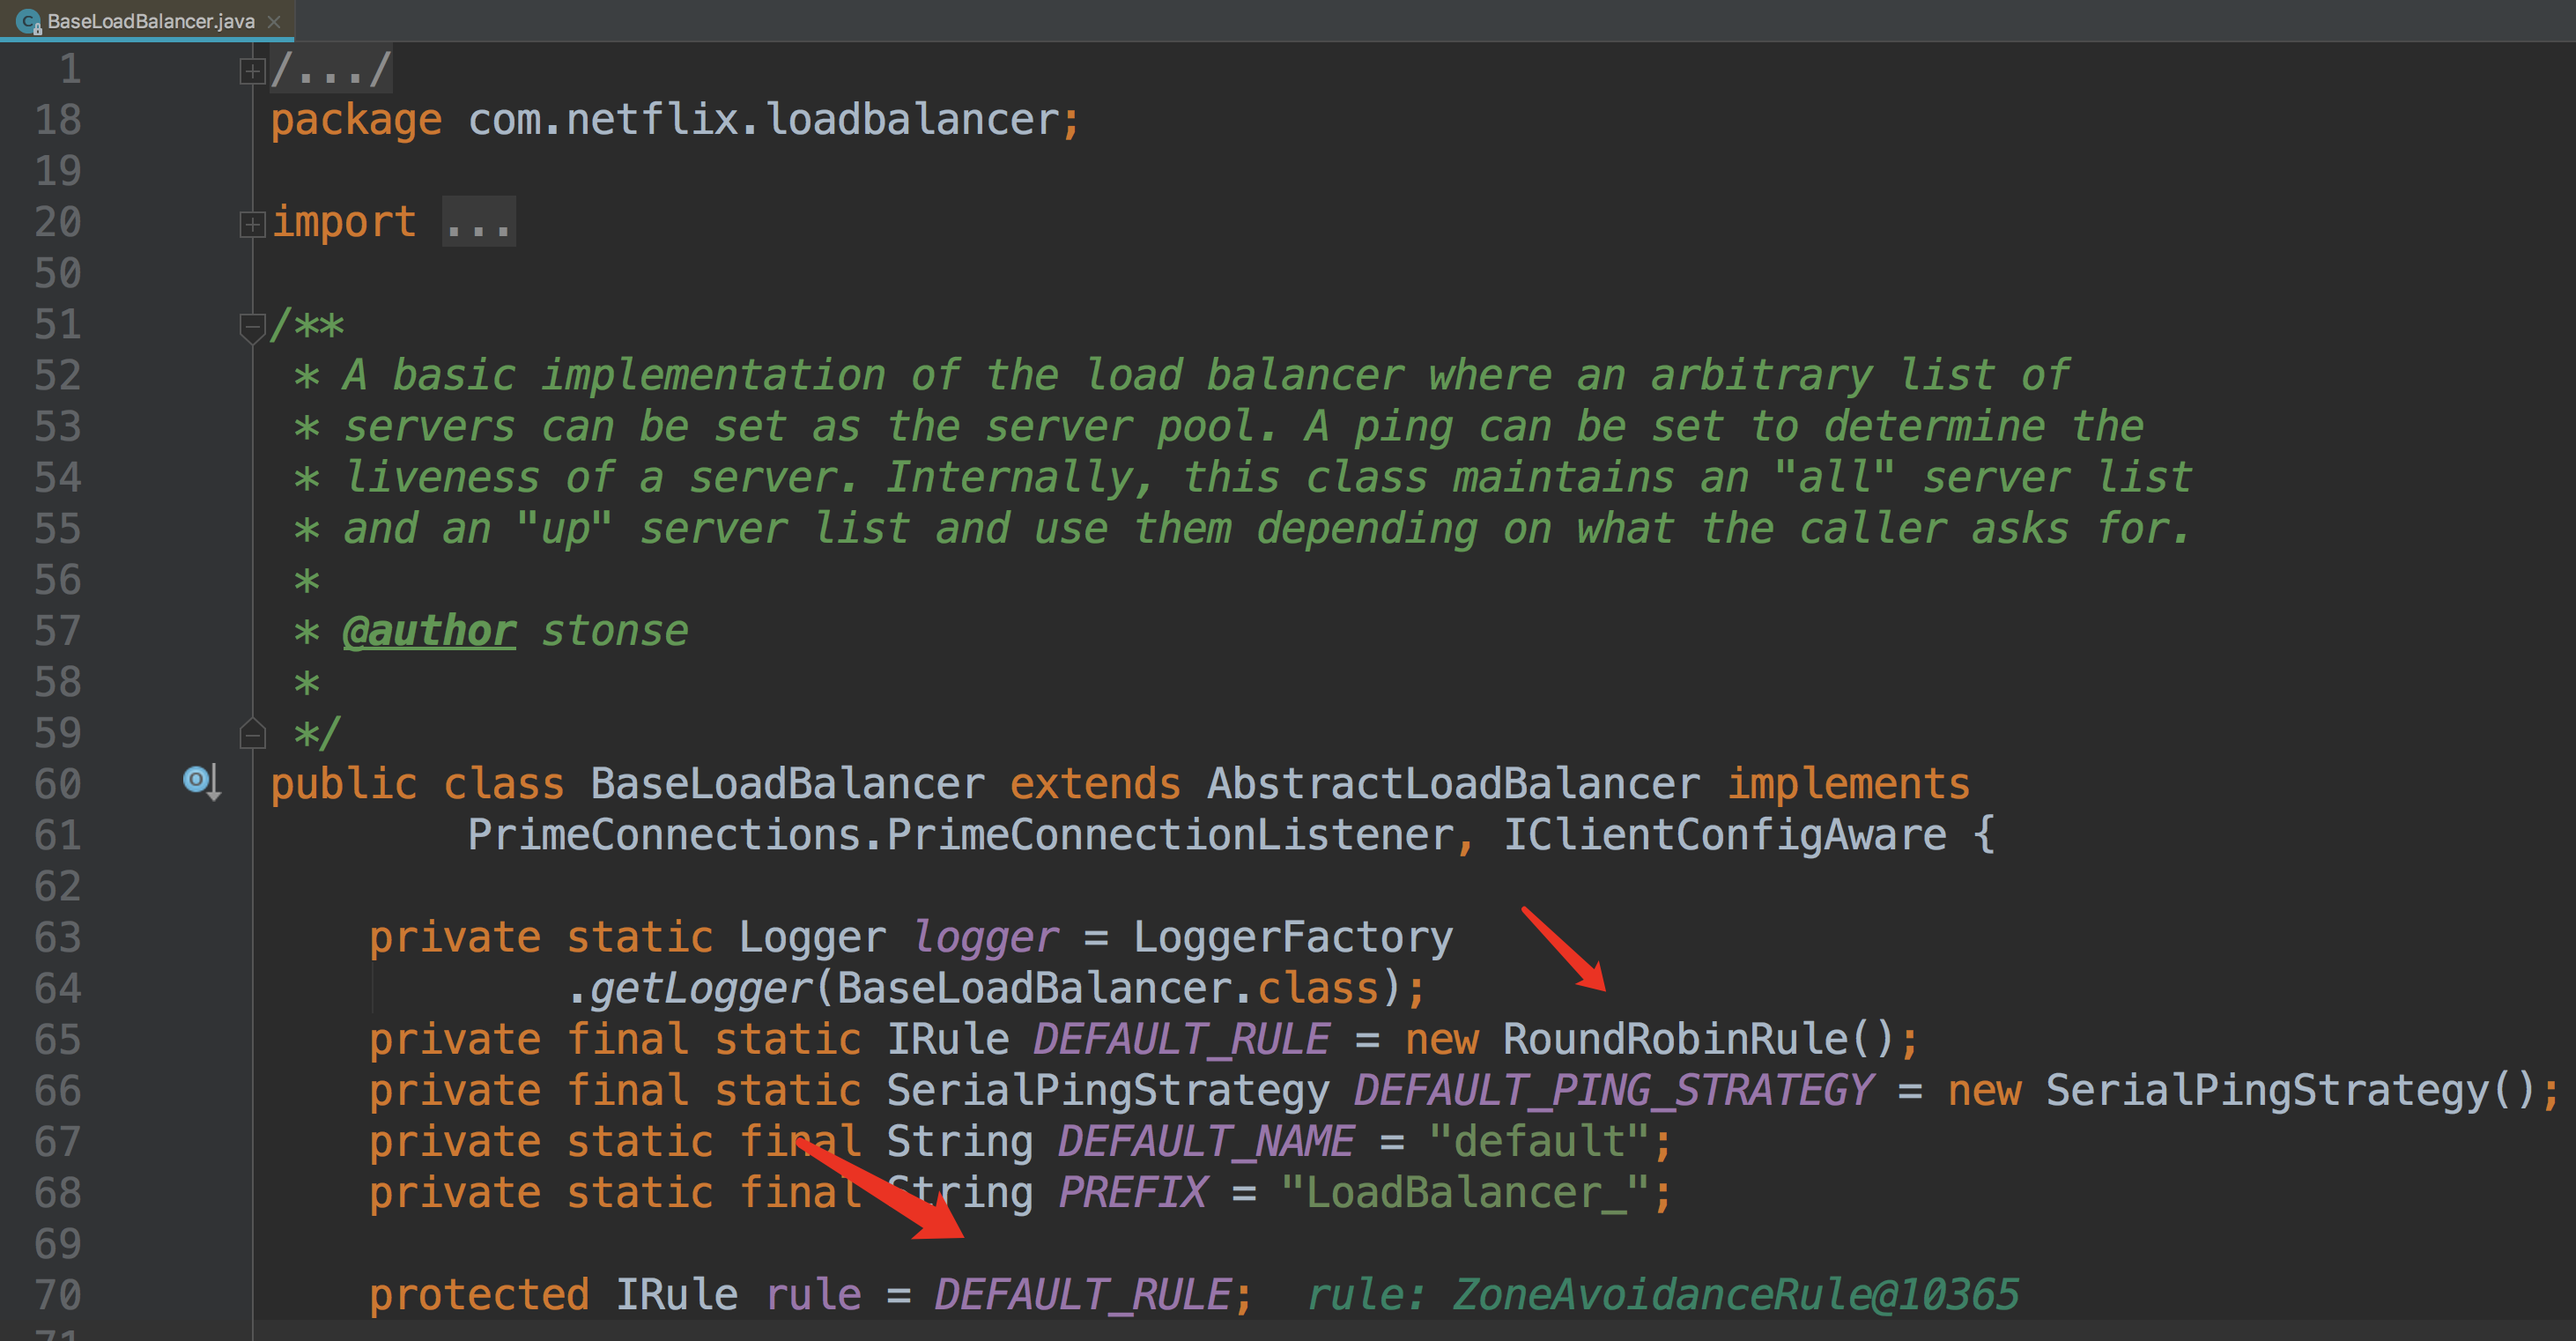
Task: Click line number 65 in the gutter
Action: 58,1040
